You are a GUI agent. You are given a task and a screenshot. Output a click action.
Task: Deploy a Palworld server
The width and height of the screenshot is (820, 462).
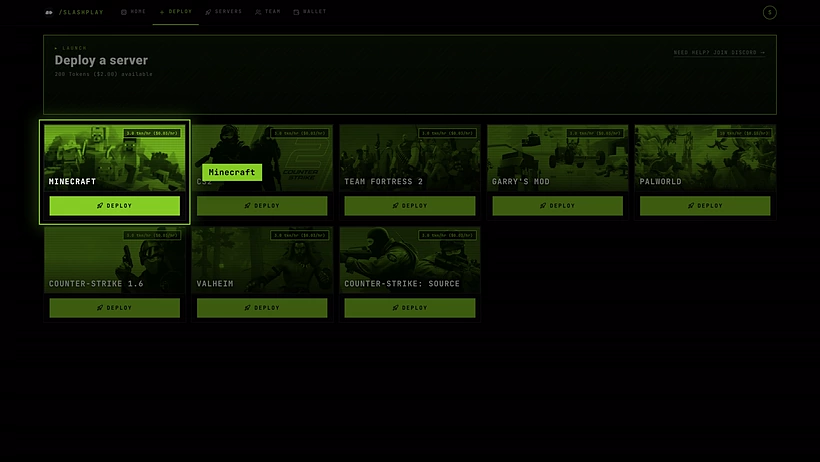[705, 206]
